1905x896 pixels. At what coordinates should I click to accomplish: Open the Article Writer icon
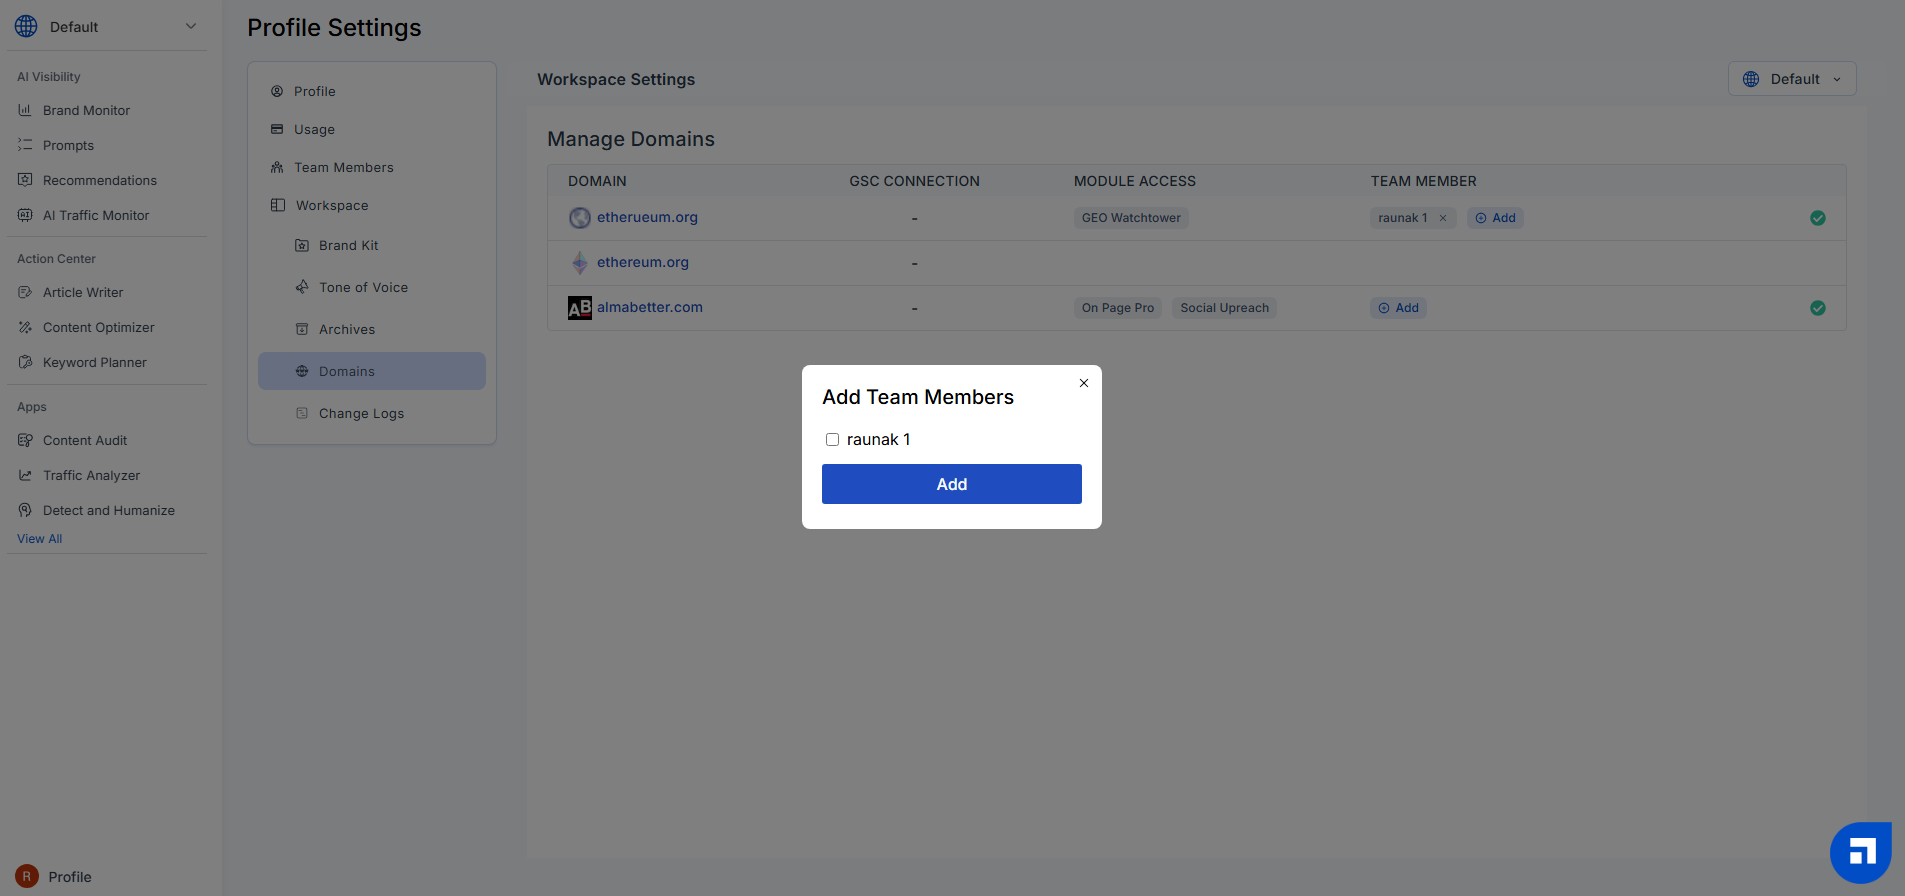click(x=25, y=293)
